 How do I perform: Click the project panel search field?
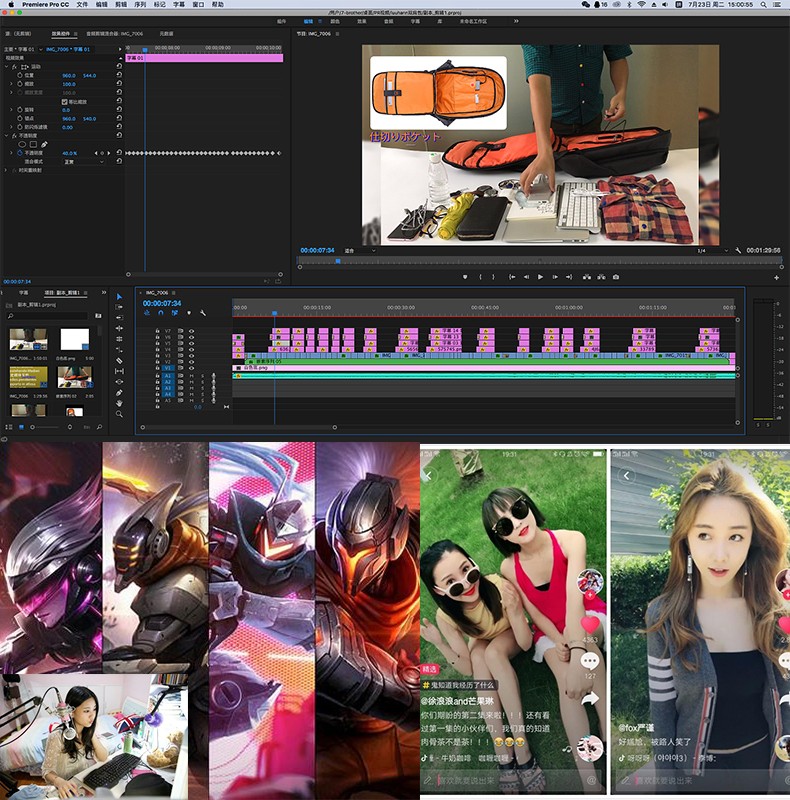click(x=49, y=316)
